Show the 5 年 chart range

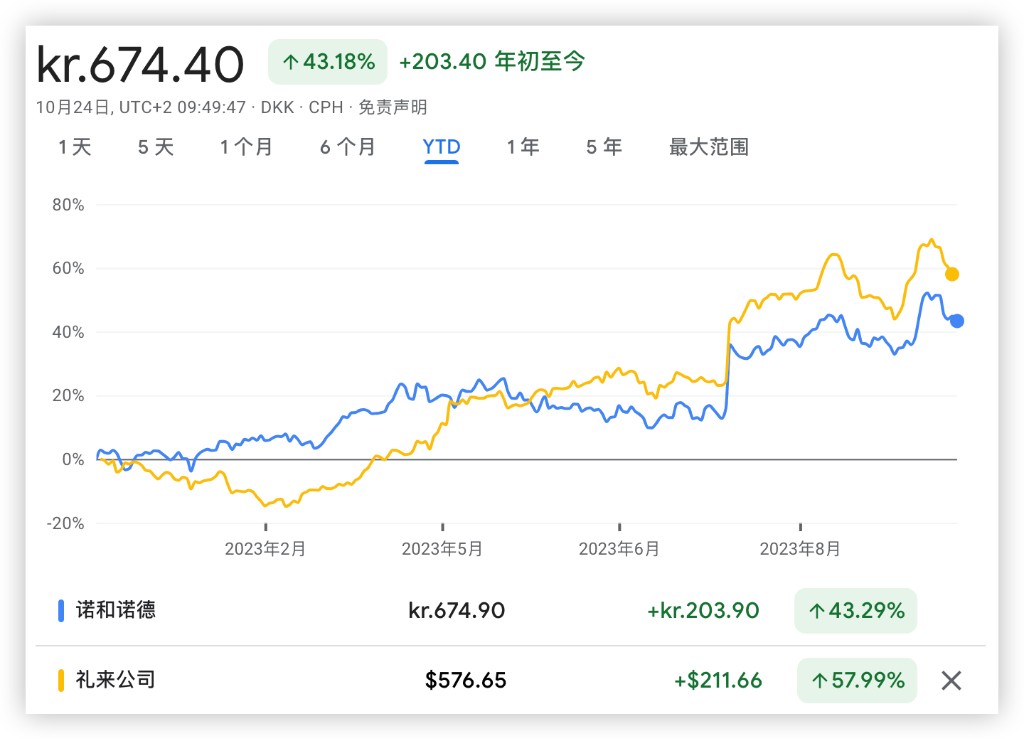click(603, 148)
